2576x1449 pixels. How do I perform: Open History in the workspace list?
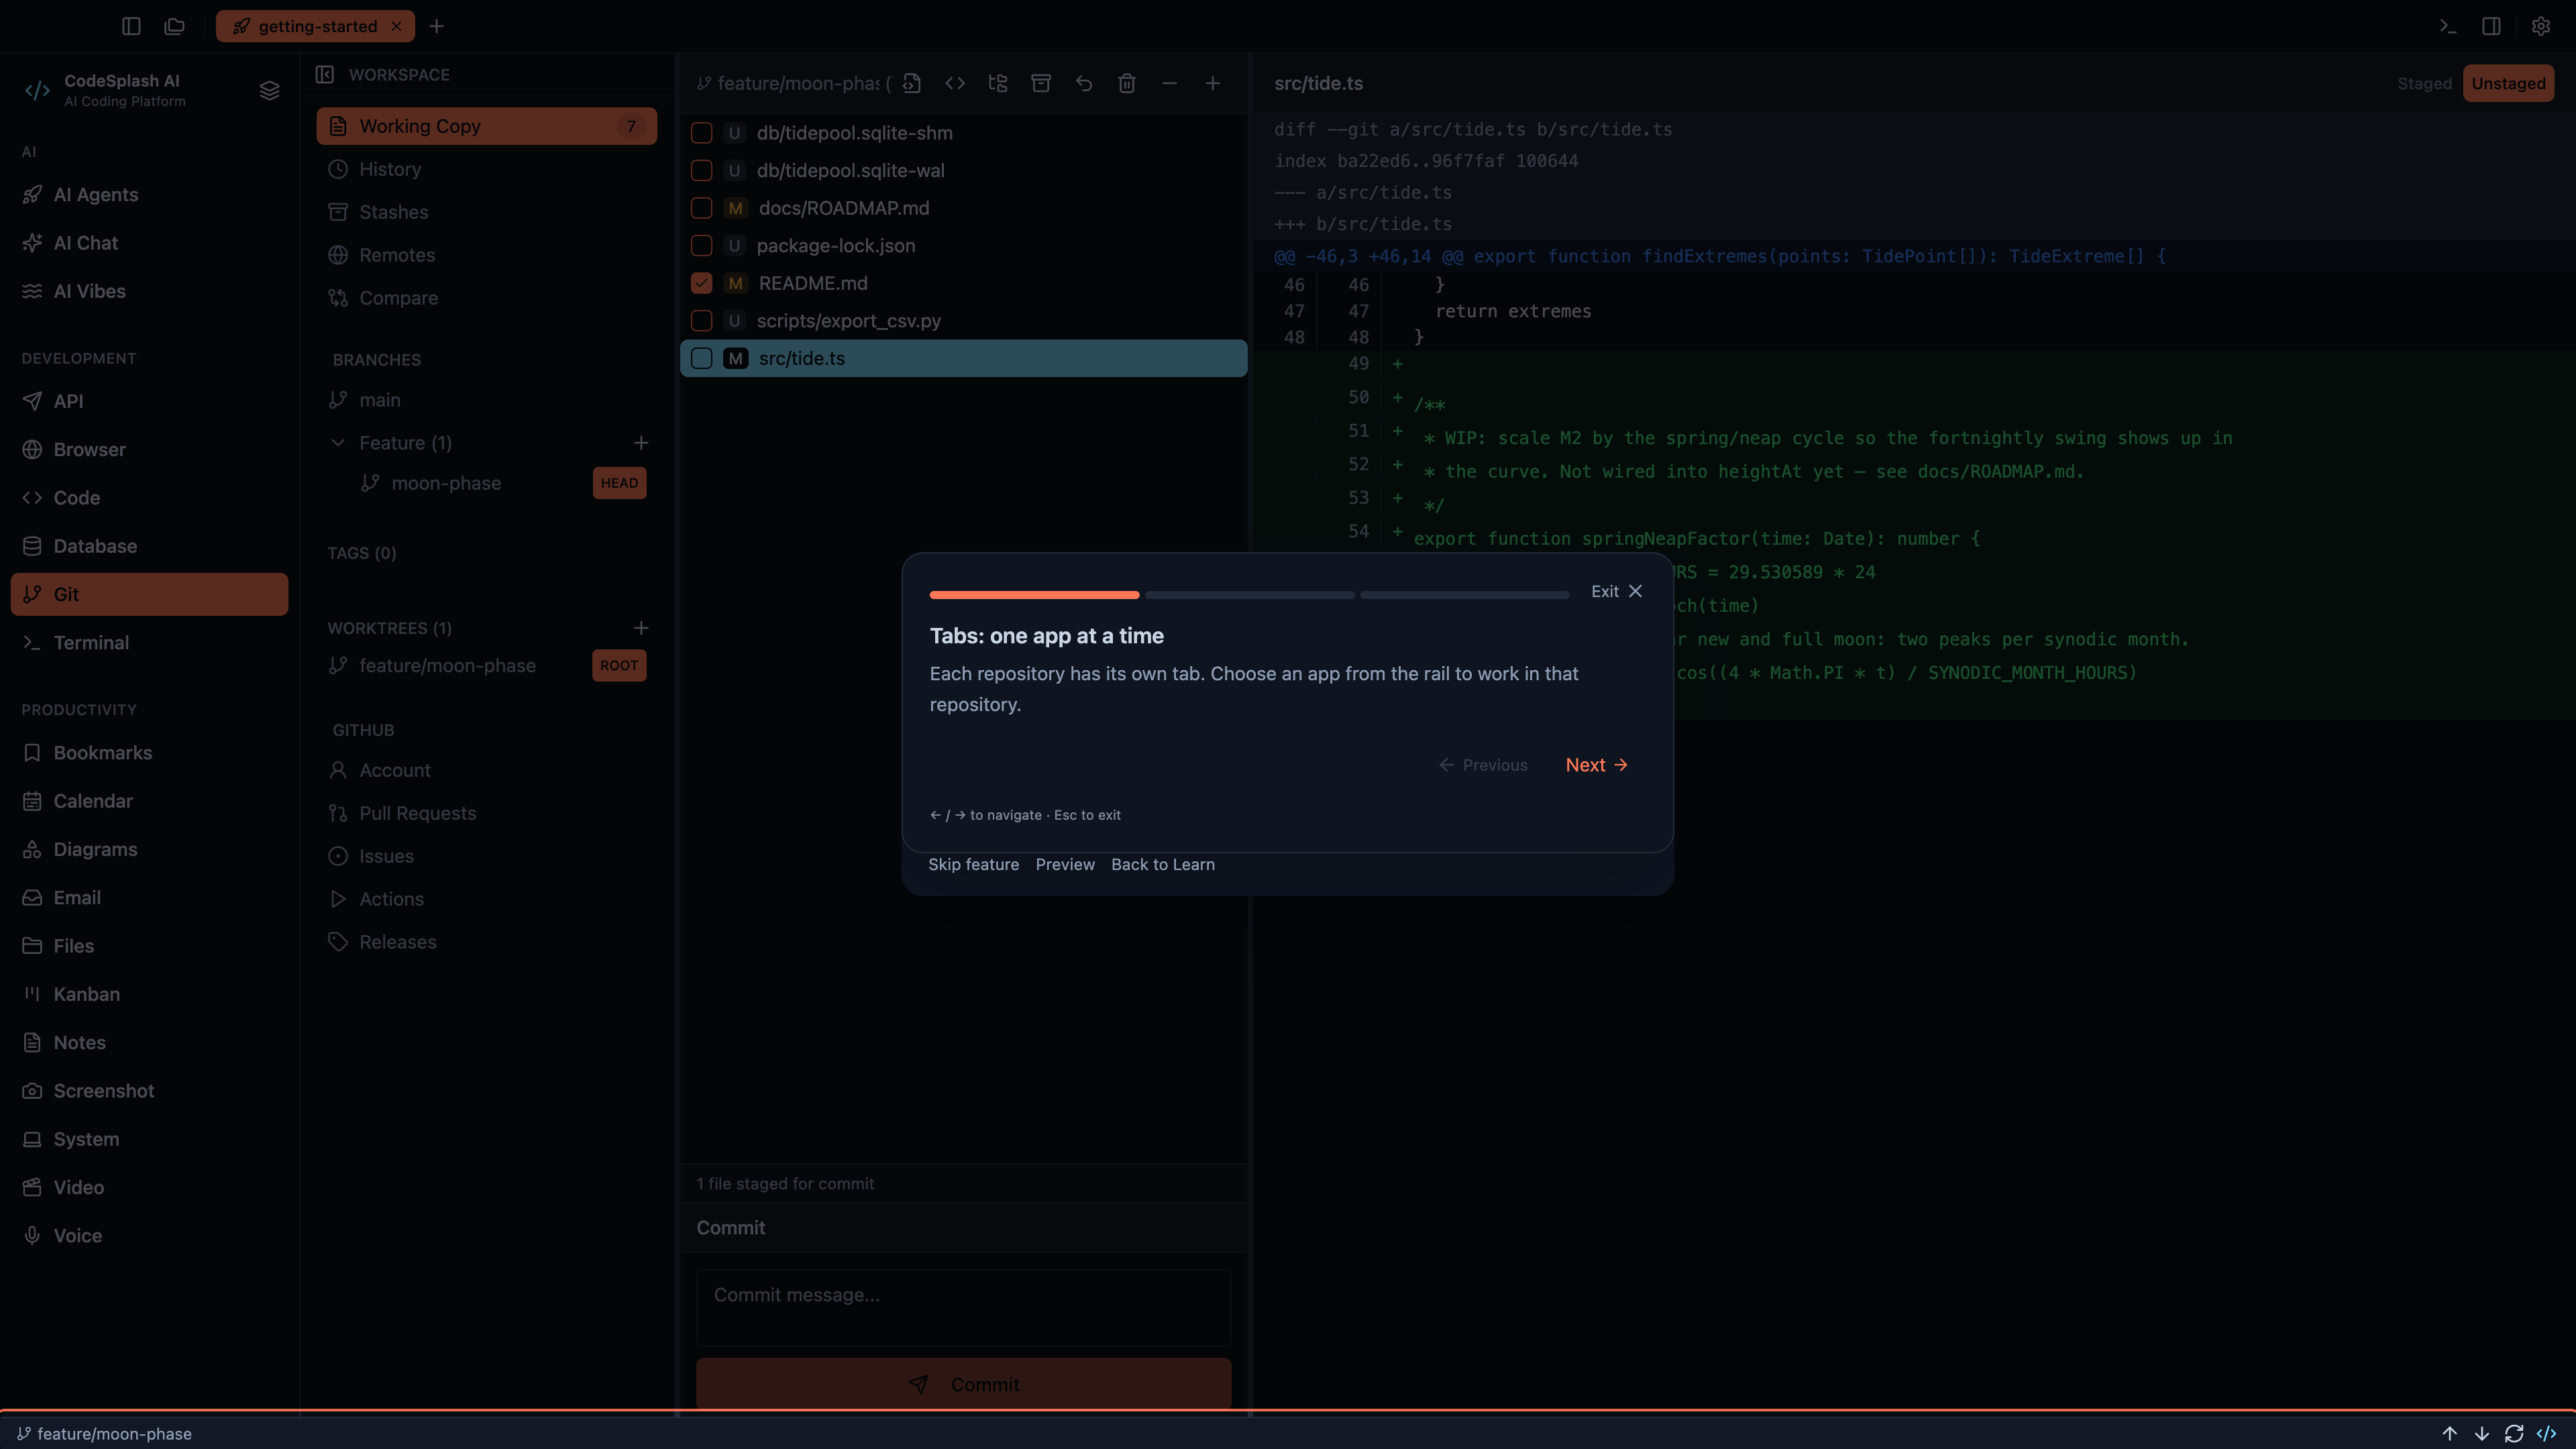click(487, 169)
